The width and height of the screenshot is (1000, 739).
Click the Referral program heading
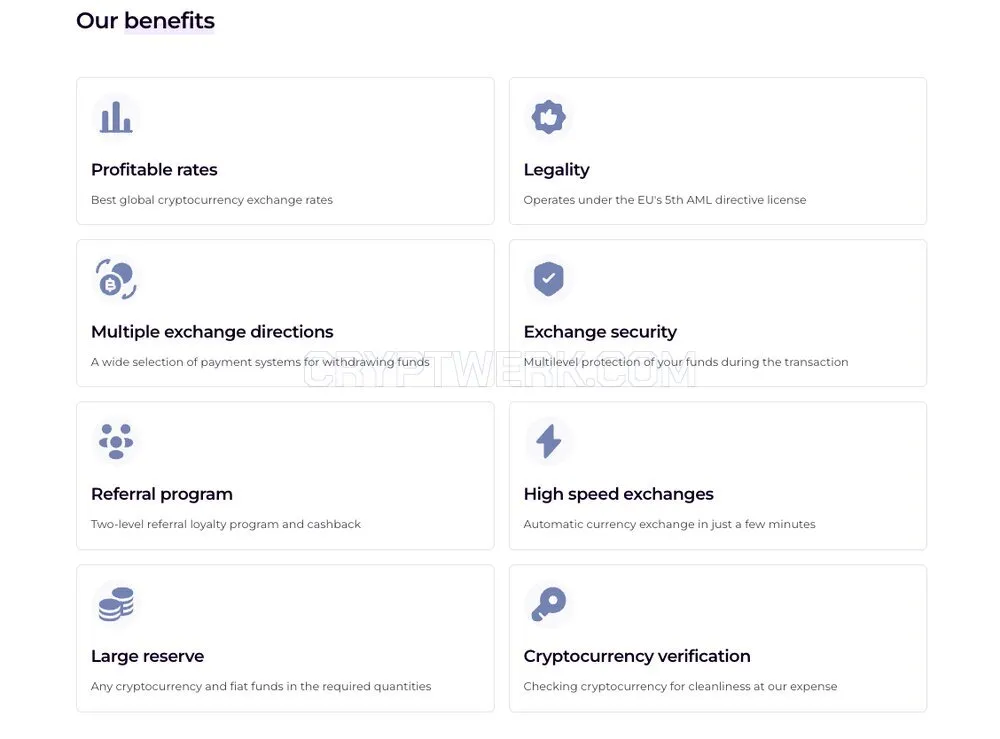point(162,494)
